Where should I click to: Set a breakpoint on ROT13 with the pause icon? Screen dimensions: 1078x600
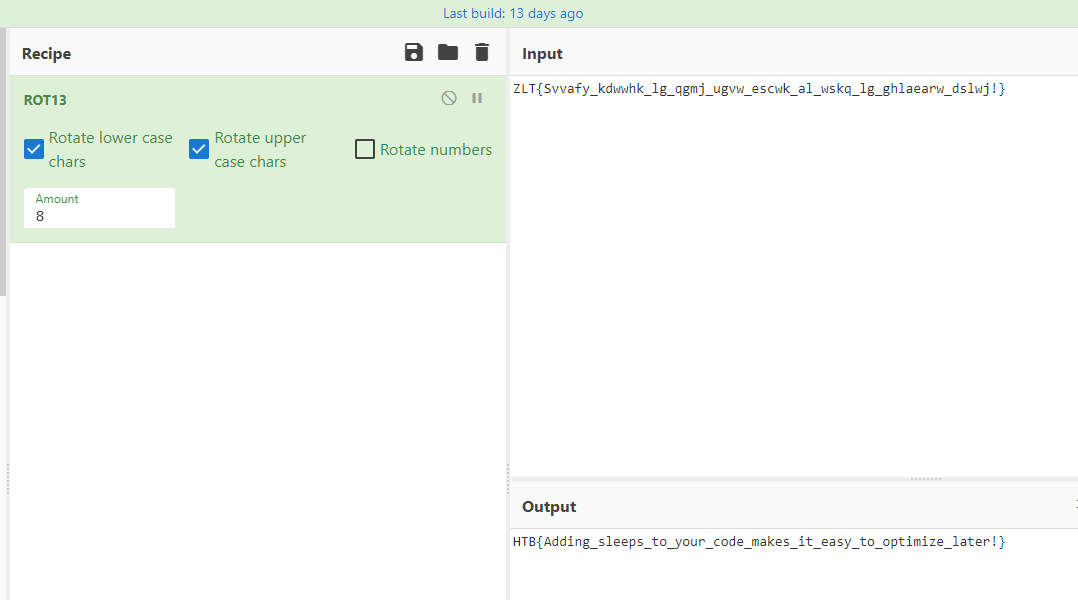[477, 98]
